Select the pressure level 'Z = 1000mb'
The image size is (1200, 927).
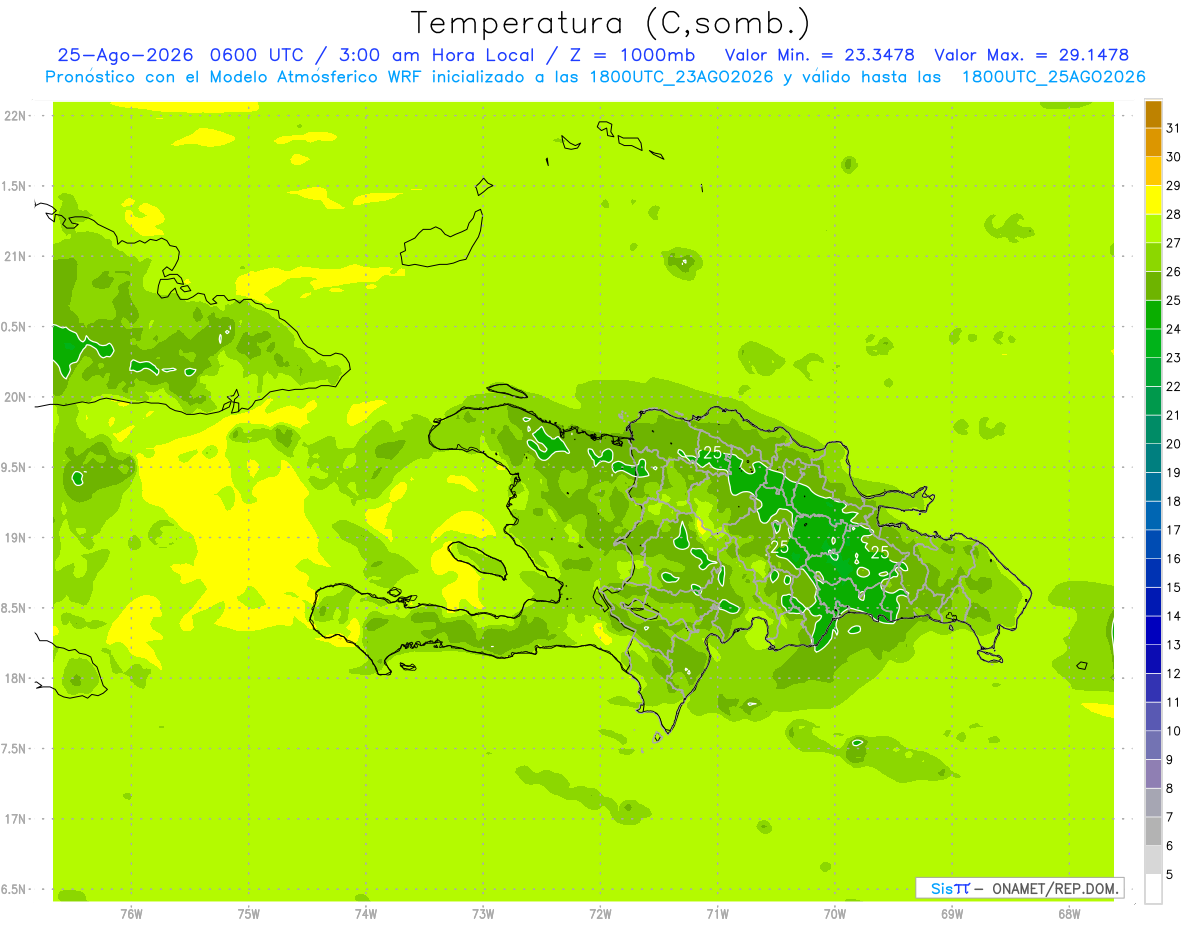point(632,55)
